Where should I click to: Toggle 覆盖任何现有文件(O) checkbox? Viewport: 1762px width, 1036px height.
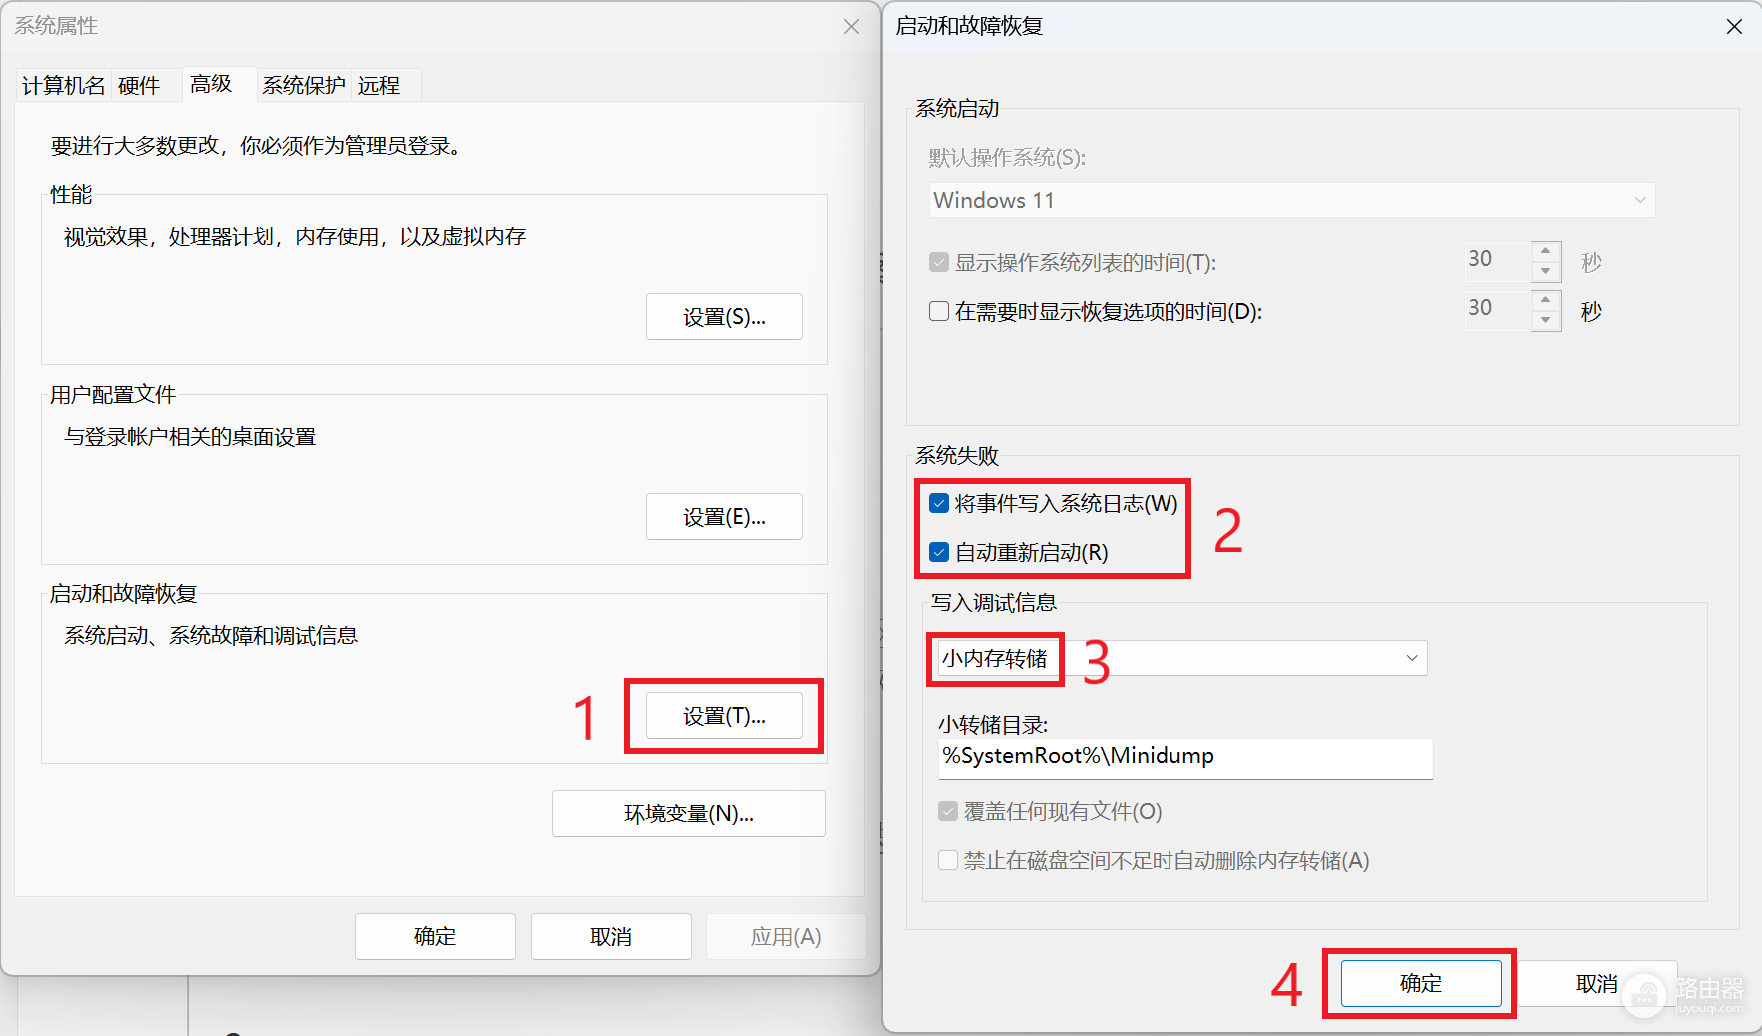click(x=948, y=811)
